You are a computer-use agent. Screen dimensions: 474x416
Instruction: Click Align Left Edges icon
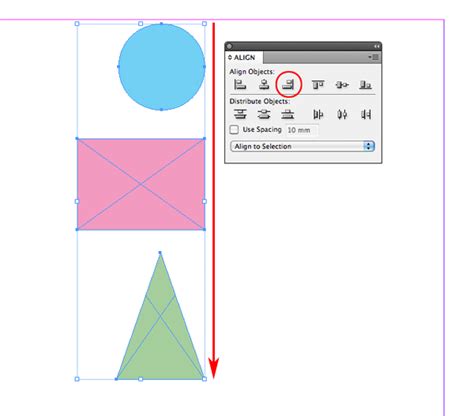pos(240,85)
